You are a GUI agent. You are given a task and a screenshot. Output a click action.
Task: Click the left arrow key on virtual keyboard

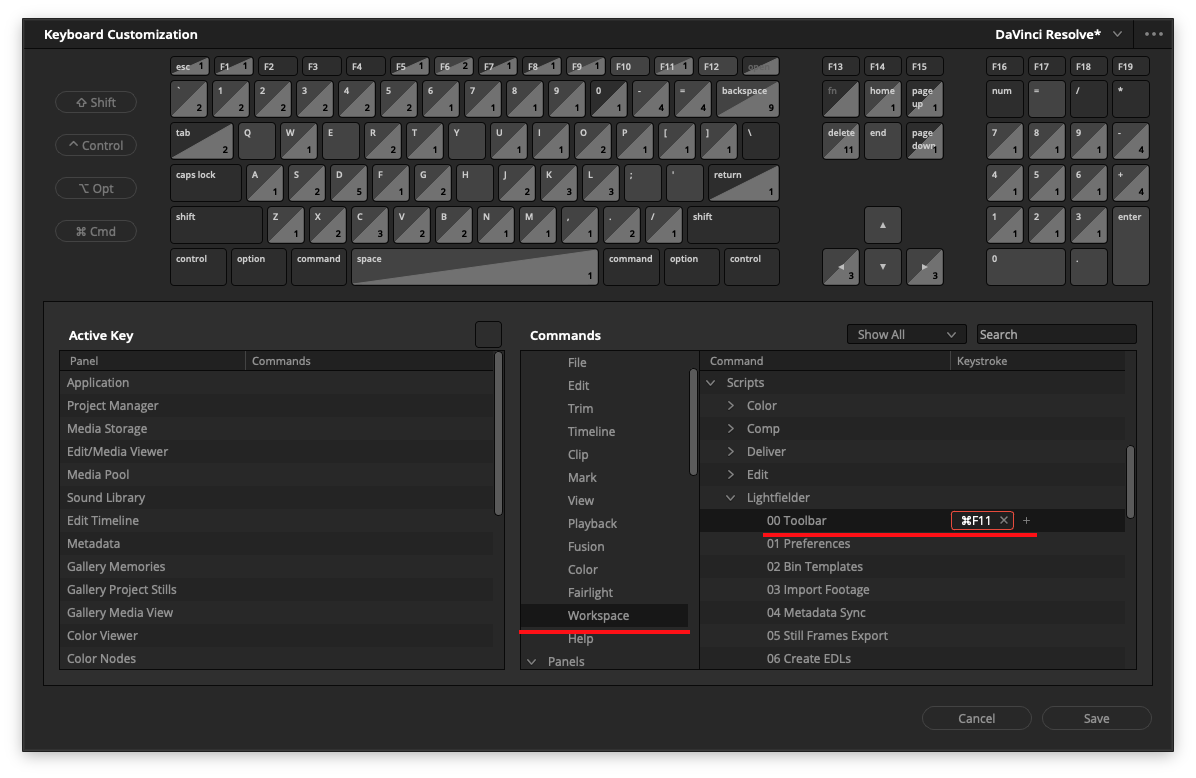(841, 267)
